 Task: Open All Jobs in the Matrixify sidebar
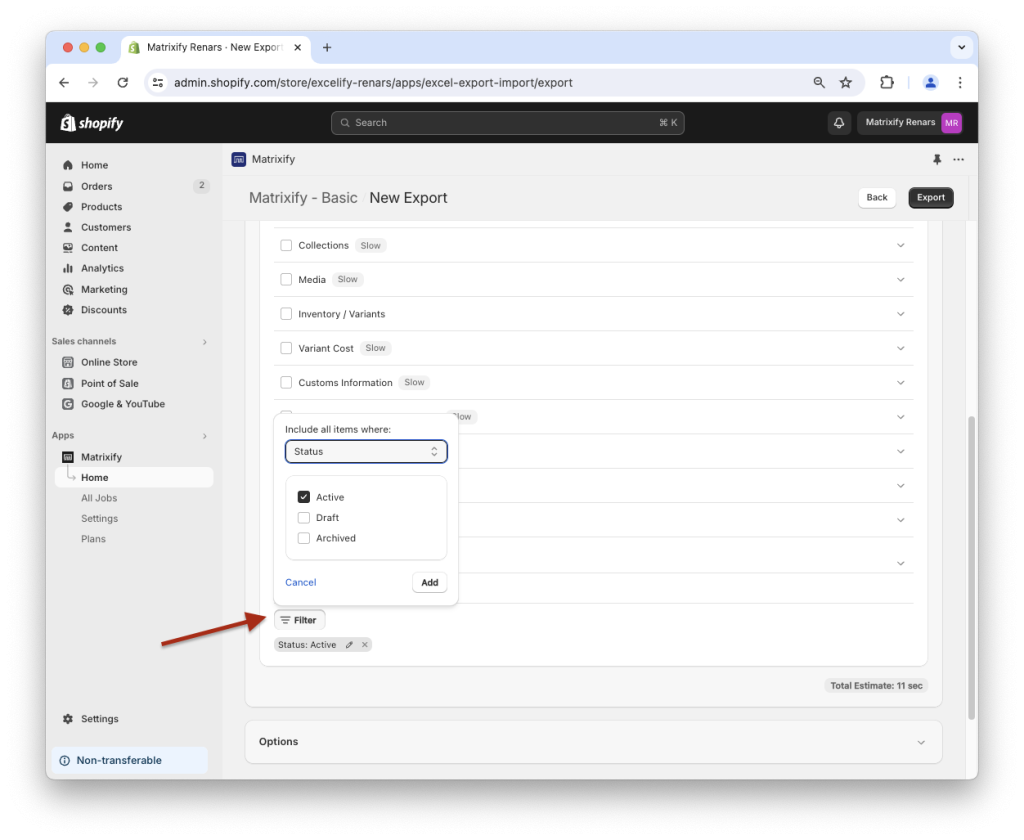point(99,497)
